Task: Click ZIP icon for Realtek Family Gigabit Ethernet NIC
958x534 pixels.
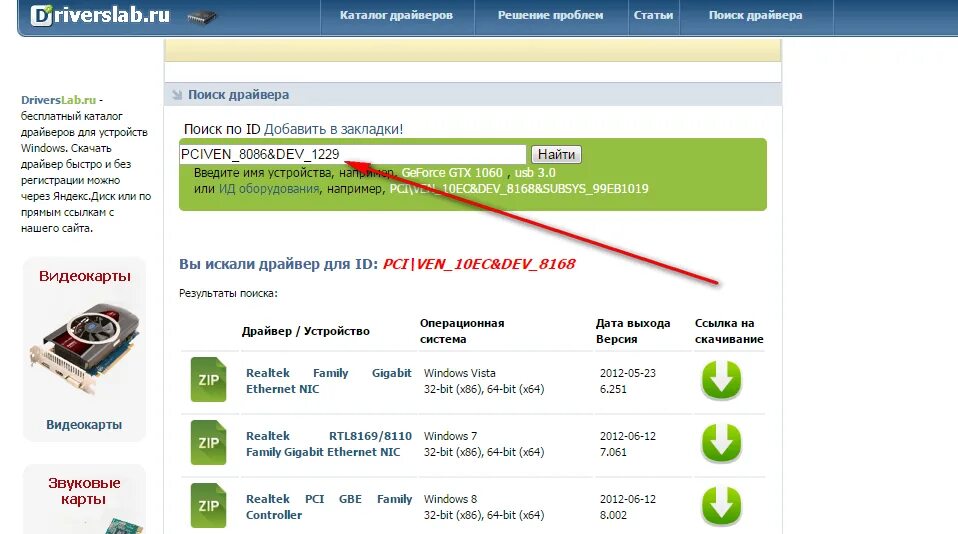Action: pyautogui.click(x=208, y=379)
